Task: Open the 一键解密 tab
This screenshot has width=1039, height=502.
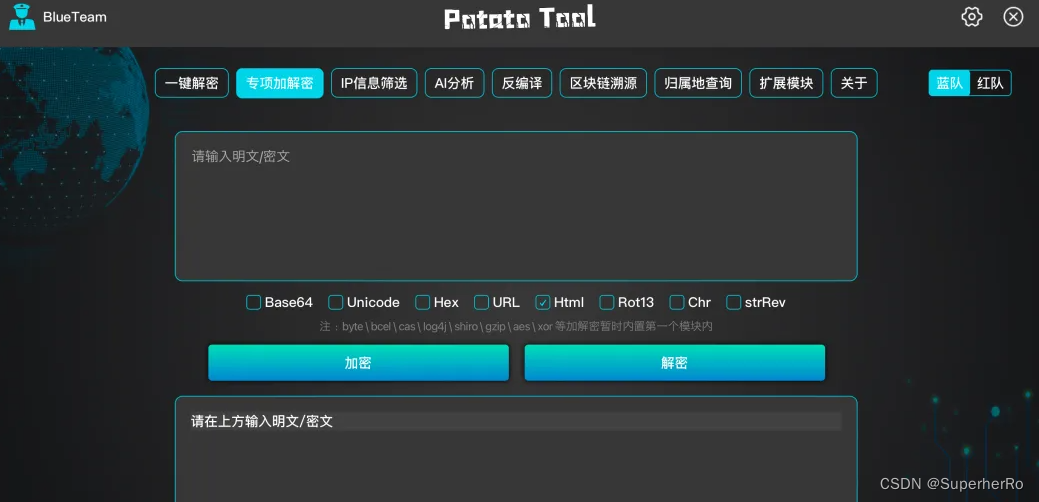Action: 191,83
